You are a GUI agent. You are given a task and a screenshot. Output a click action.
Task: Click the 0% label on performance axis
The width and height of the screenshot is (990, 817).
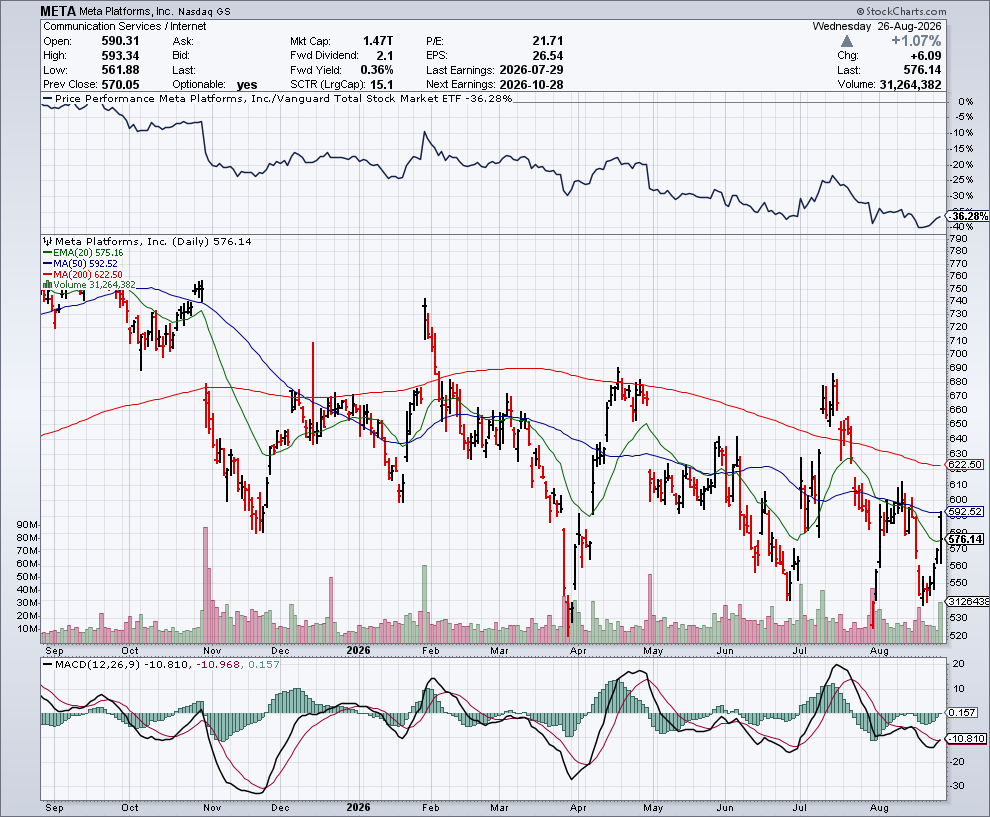(965, 102)
